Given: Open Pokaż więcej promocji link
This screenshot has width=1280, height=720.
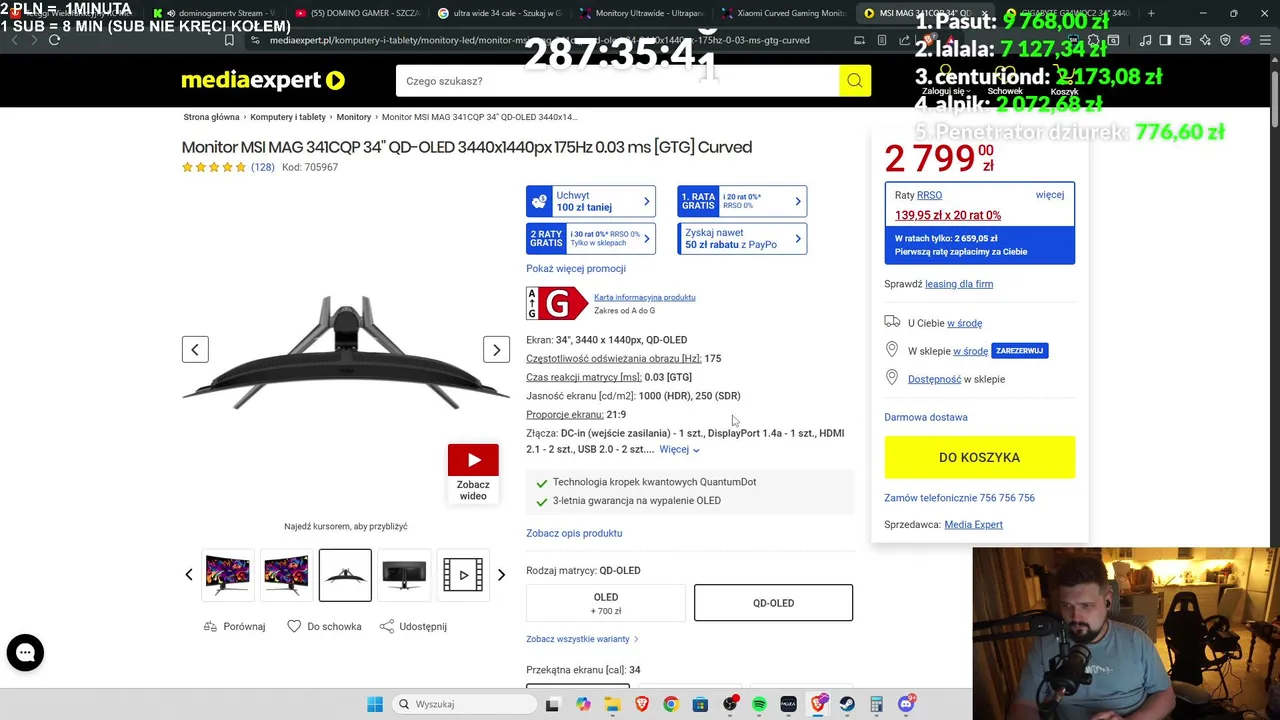Looking at the screenshot, I should pos(576,268).
